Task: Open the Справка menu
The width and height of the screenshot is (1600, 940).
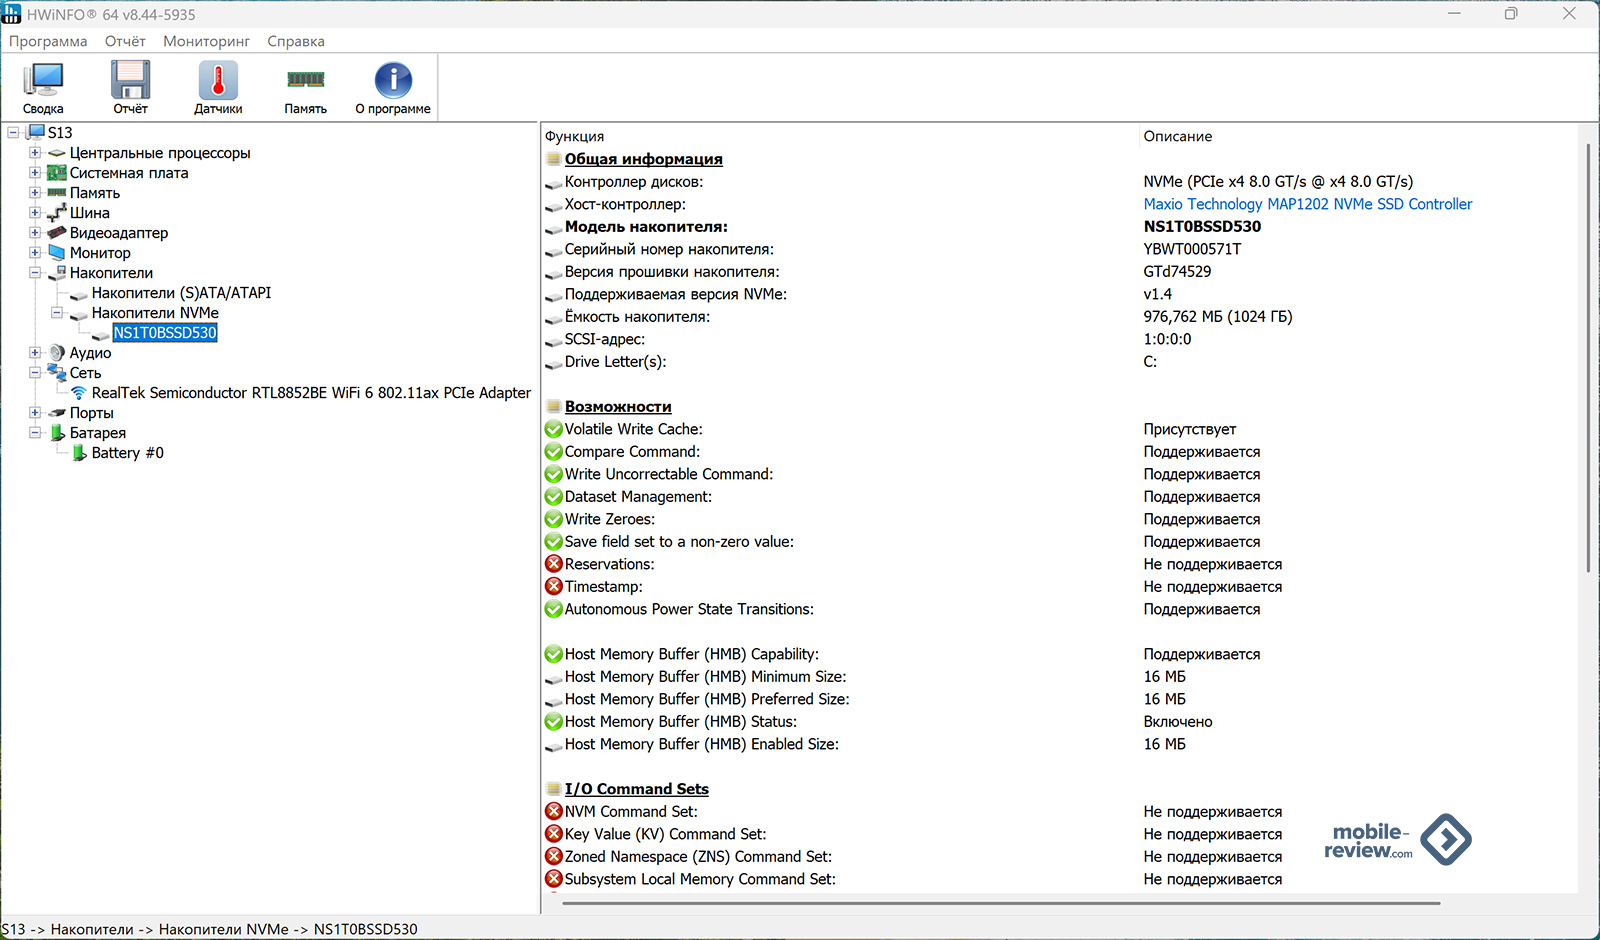Action: coord(295,41)
